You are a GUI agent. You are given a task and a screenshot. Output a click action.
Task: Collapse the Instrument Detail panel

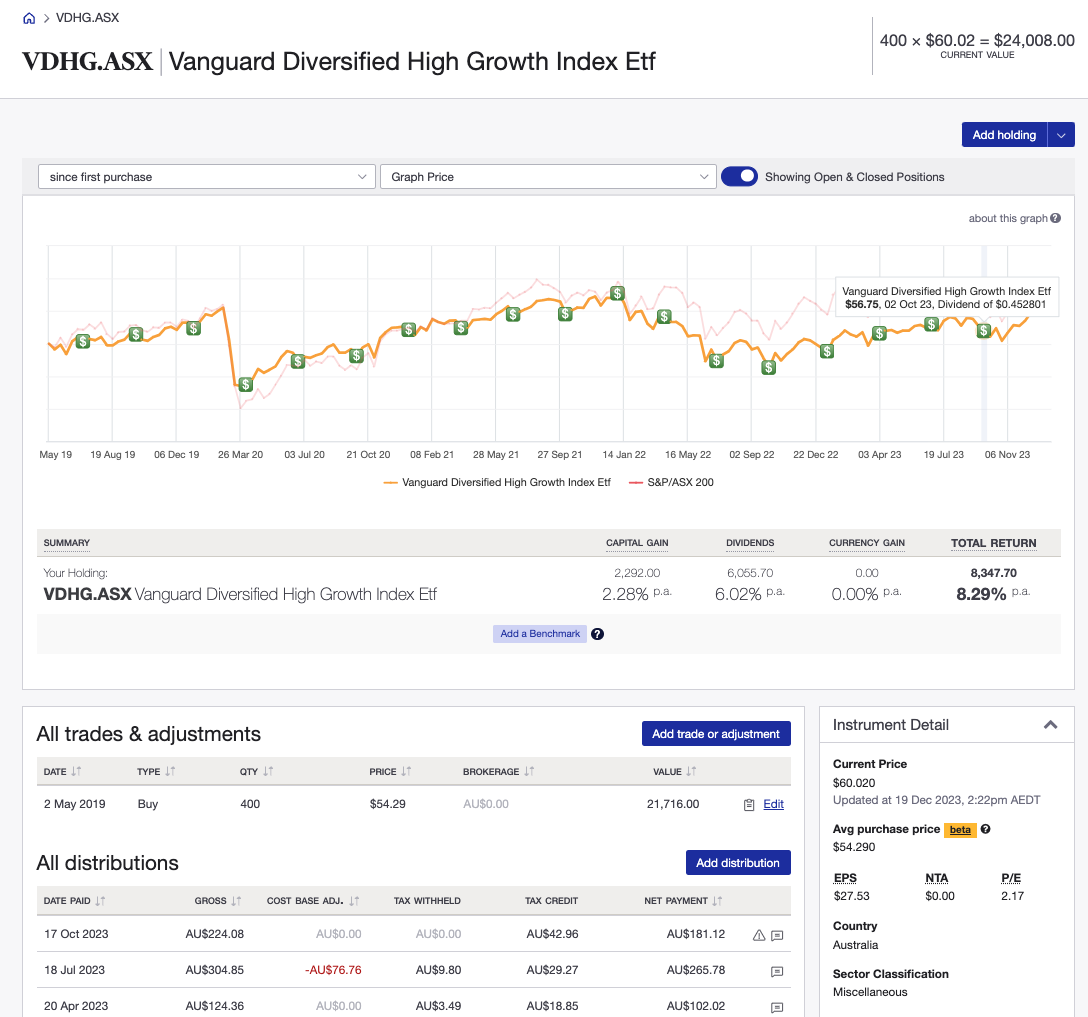coord(1050,724)
